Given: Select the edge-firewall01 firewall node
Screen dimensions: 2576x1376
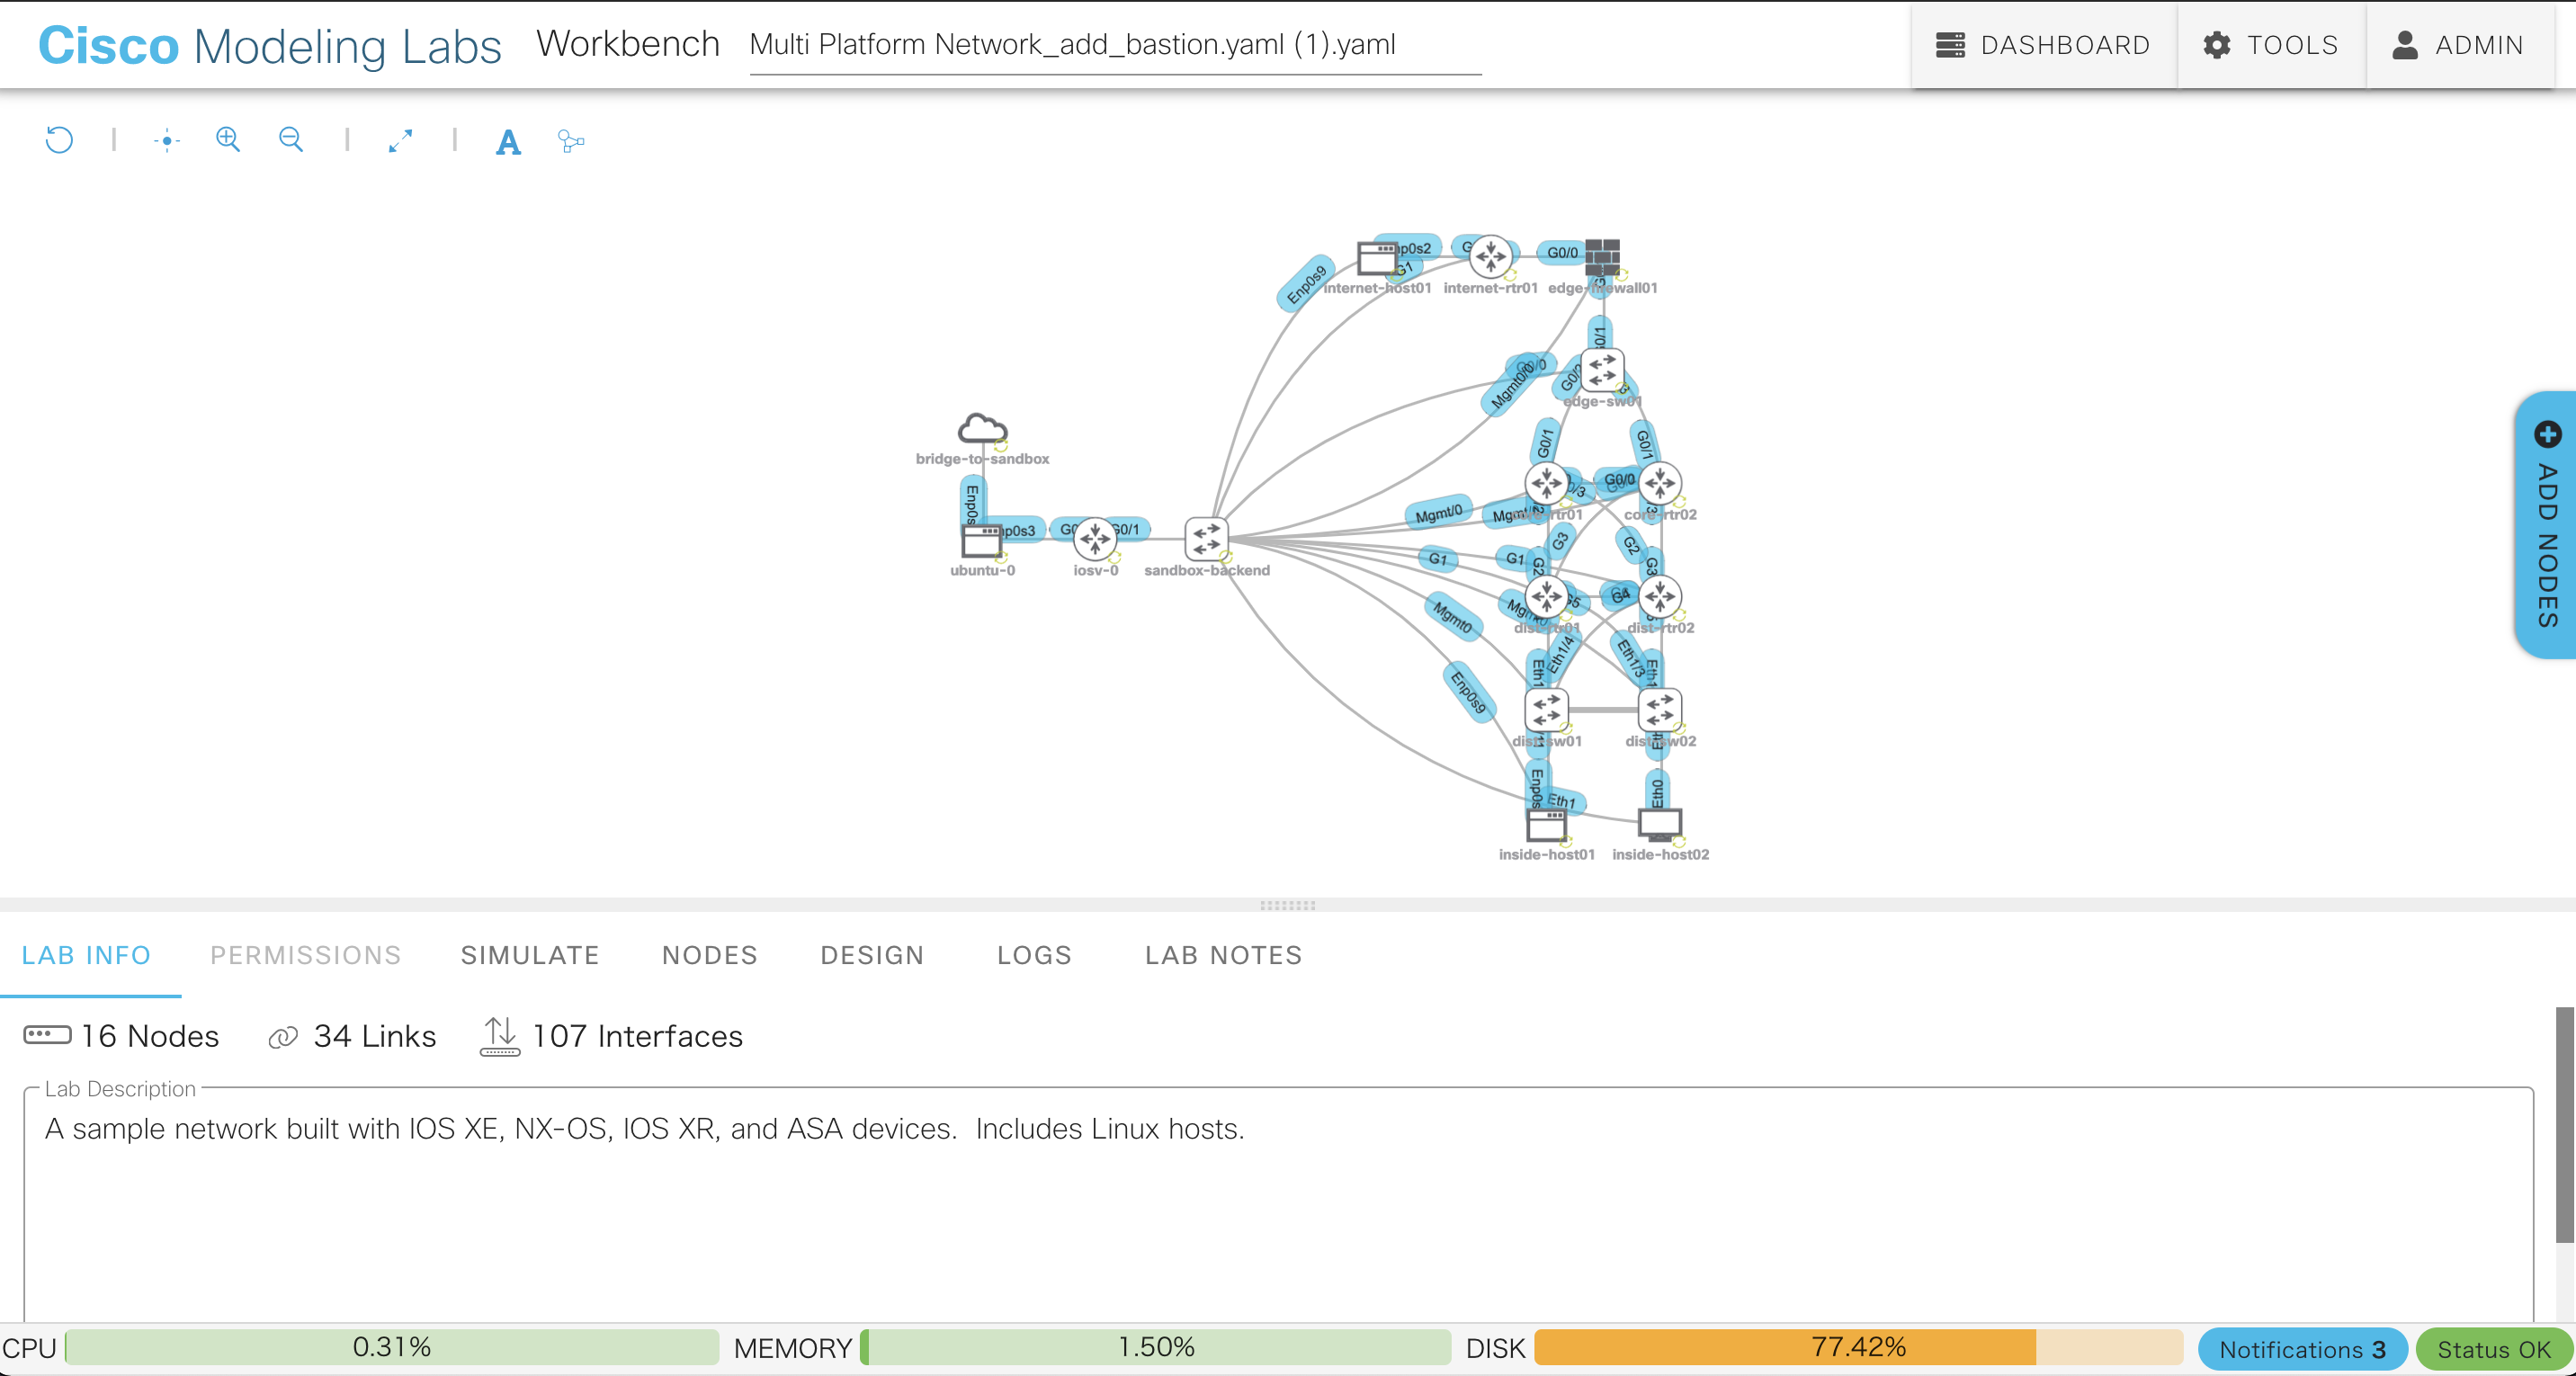Looking at the screenshot, I should (x=1602, y=257).
